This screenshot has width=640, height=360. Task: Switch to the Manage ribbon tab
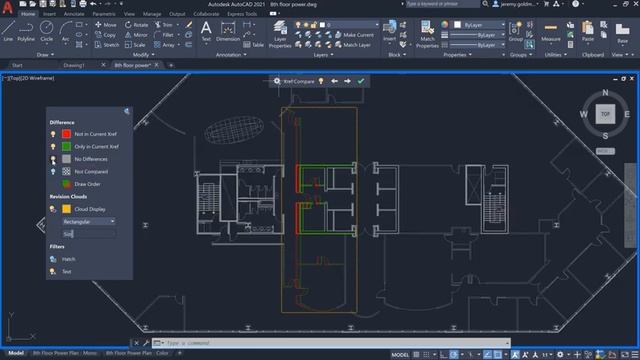[x=152, y=14]
